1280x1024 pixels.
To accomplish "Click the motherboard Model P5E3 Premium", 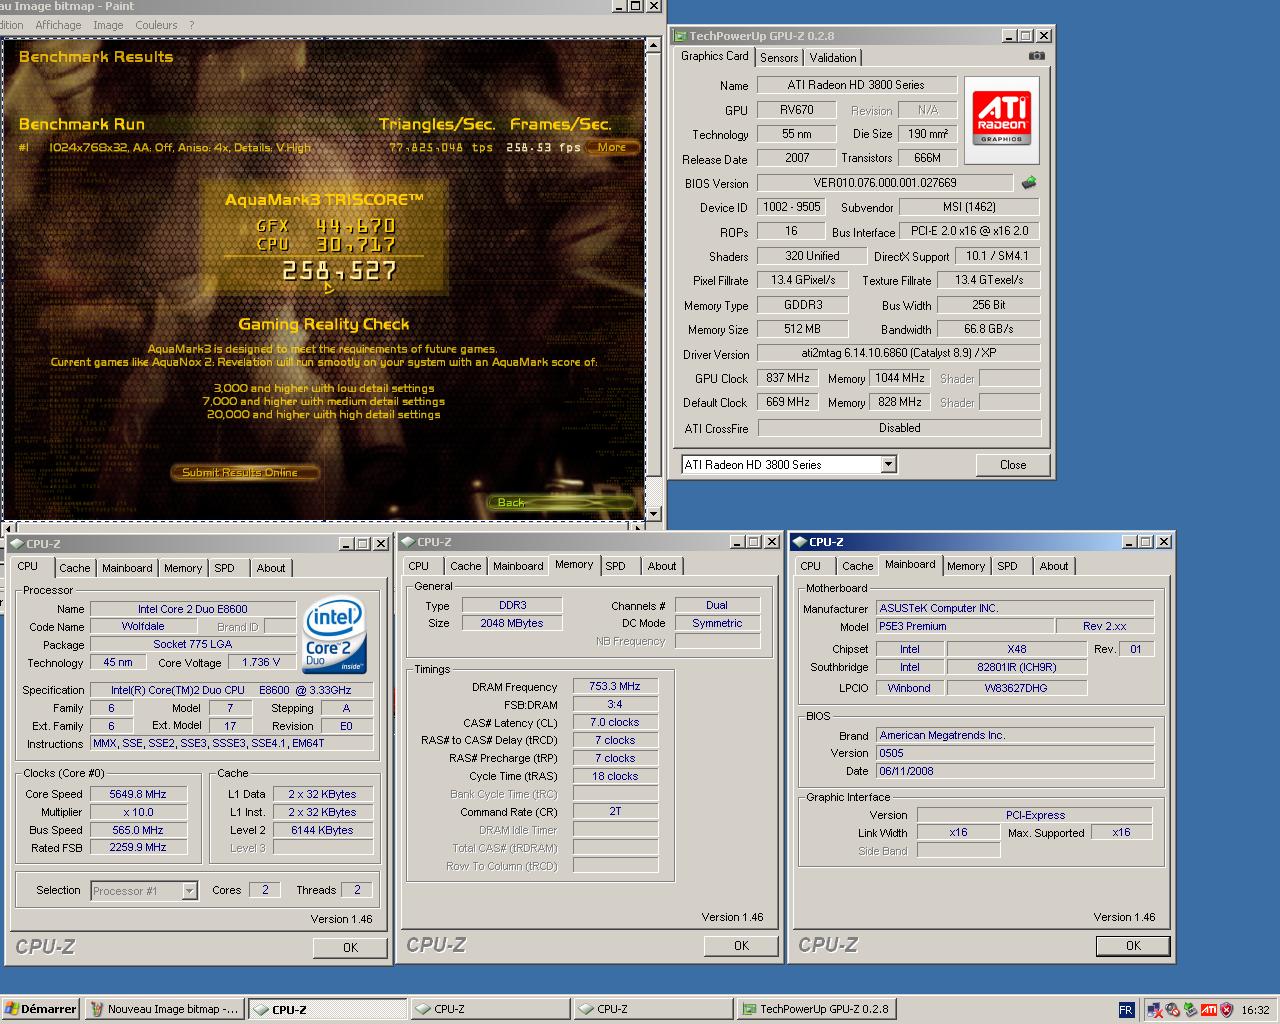I will click(x=964, y=626).
